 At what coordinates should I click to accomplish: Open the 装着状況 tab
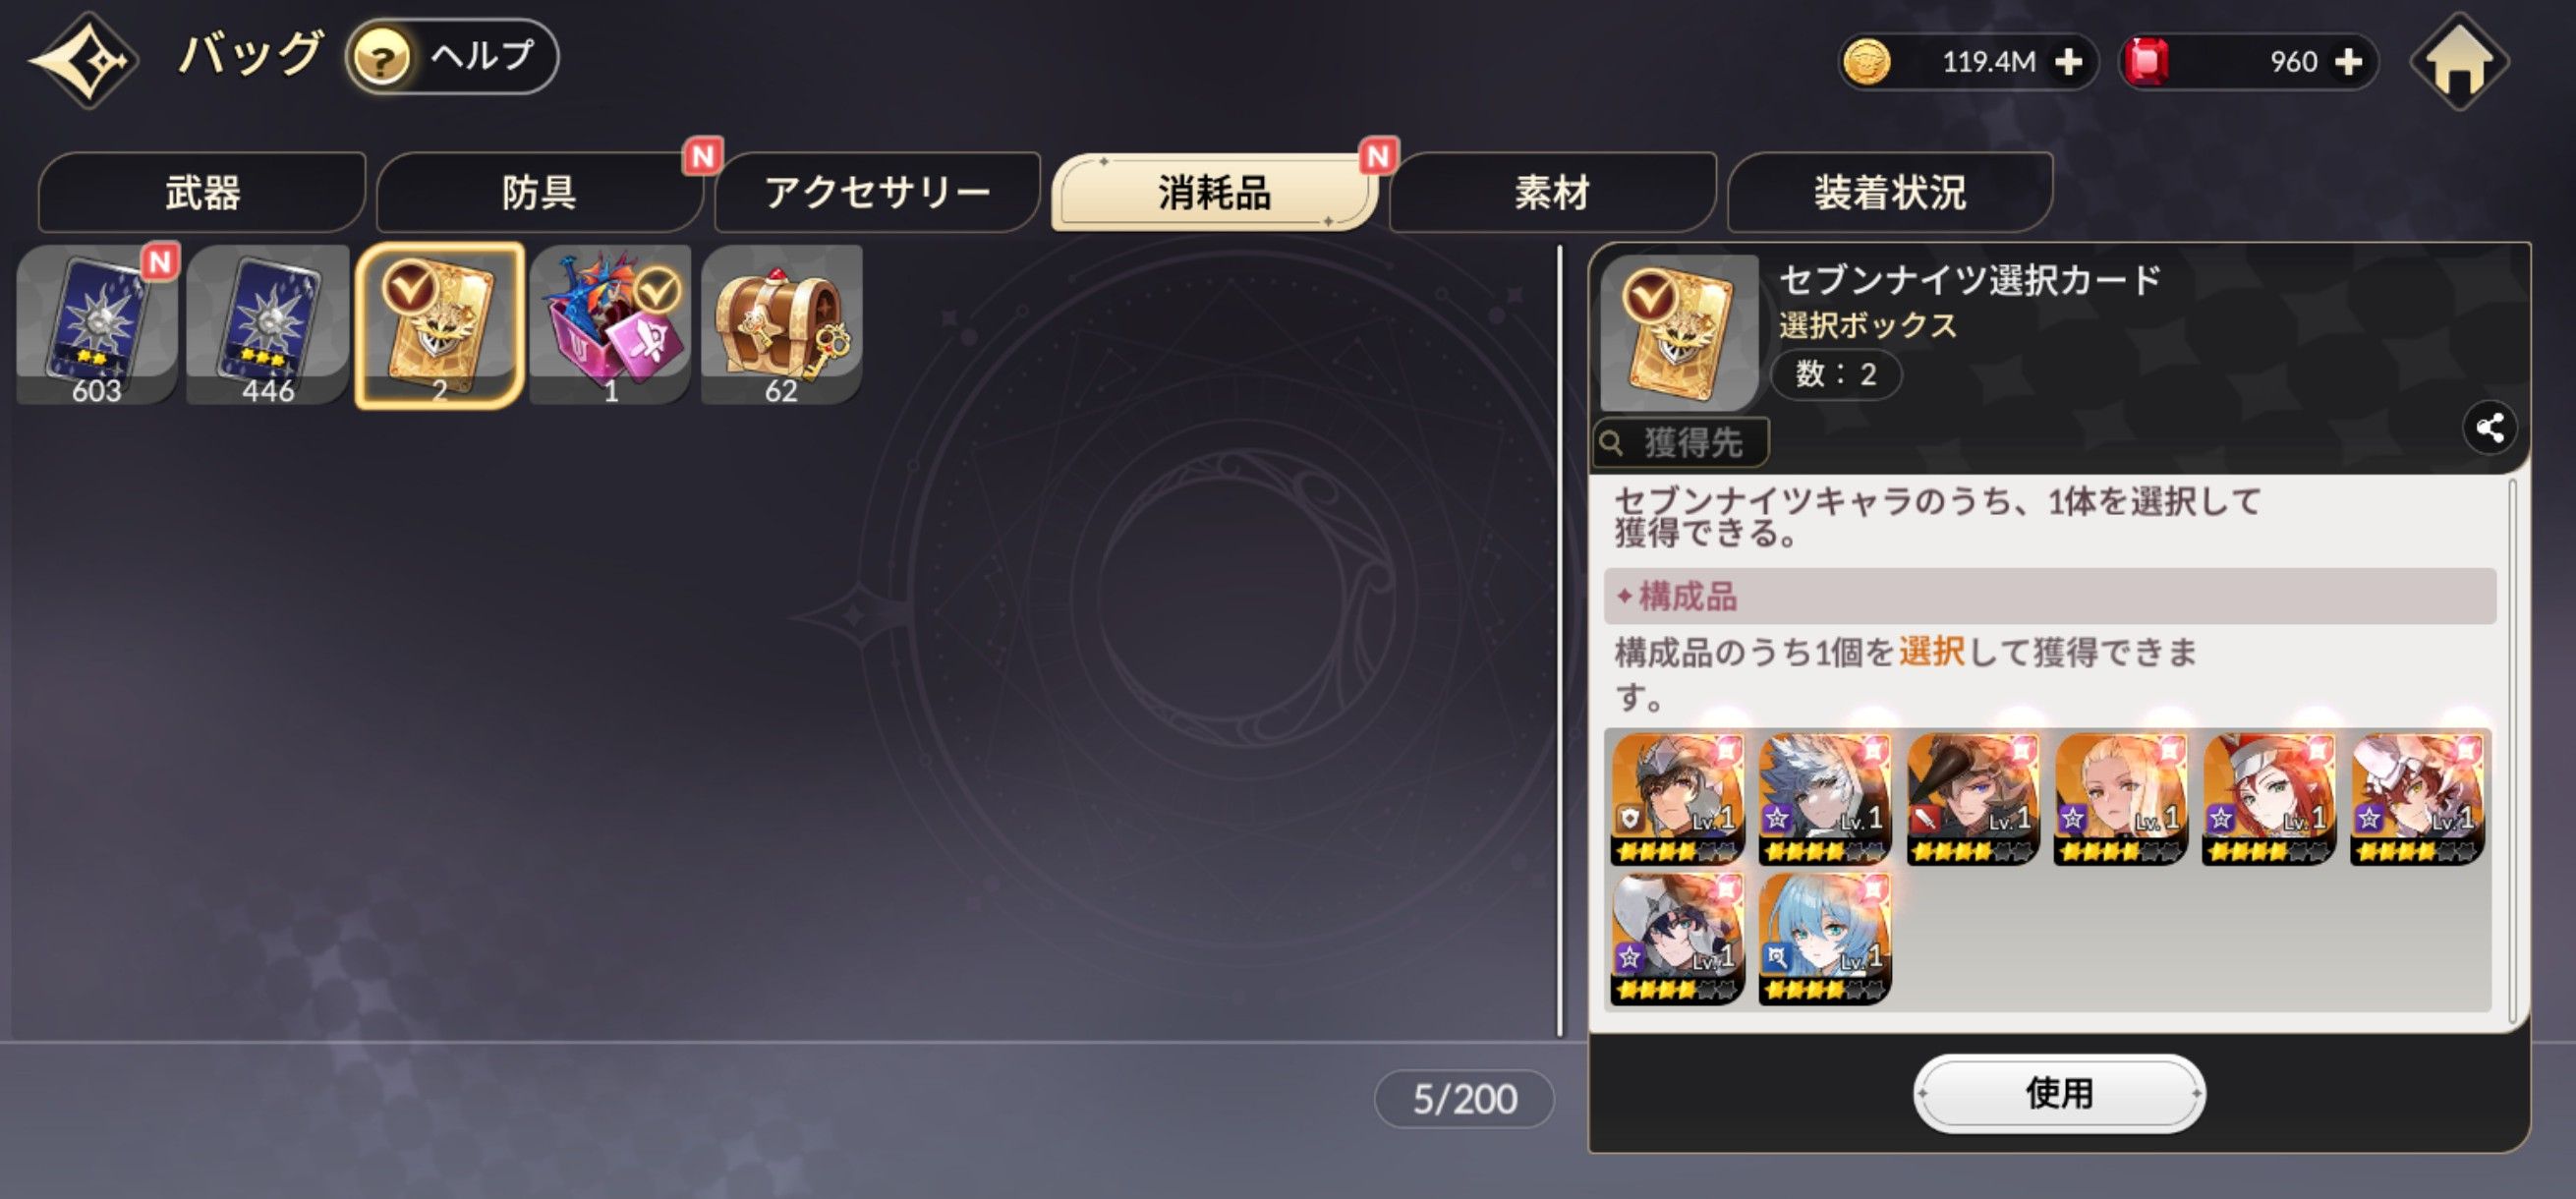[x=1890, y=192]
